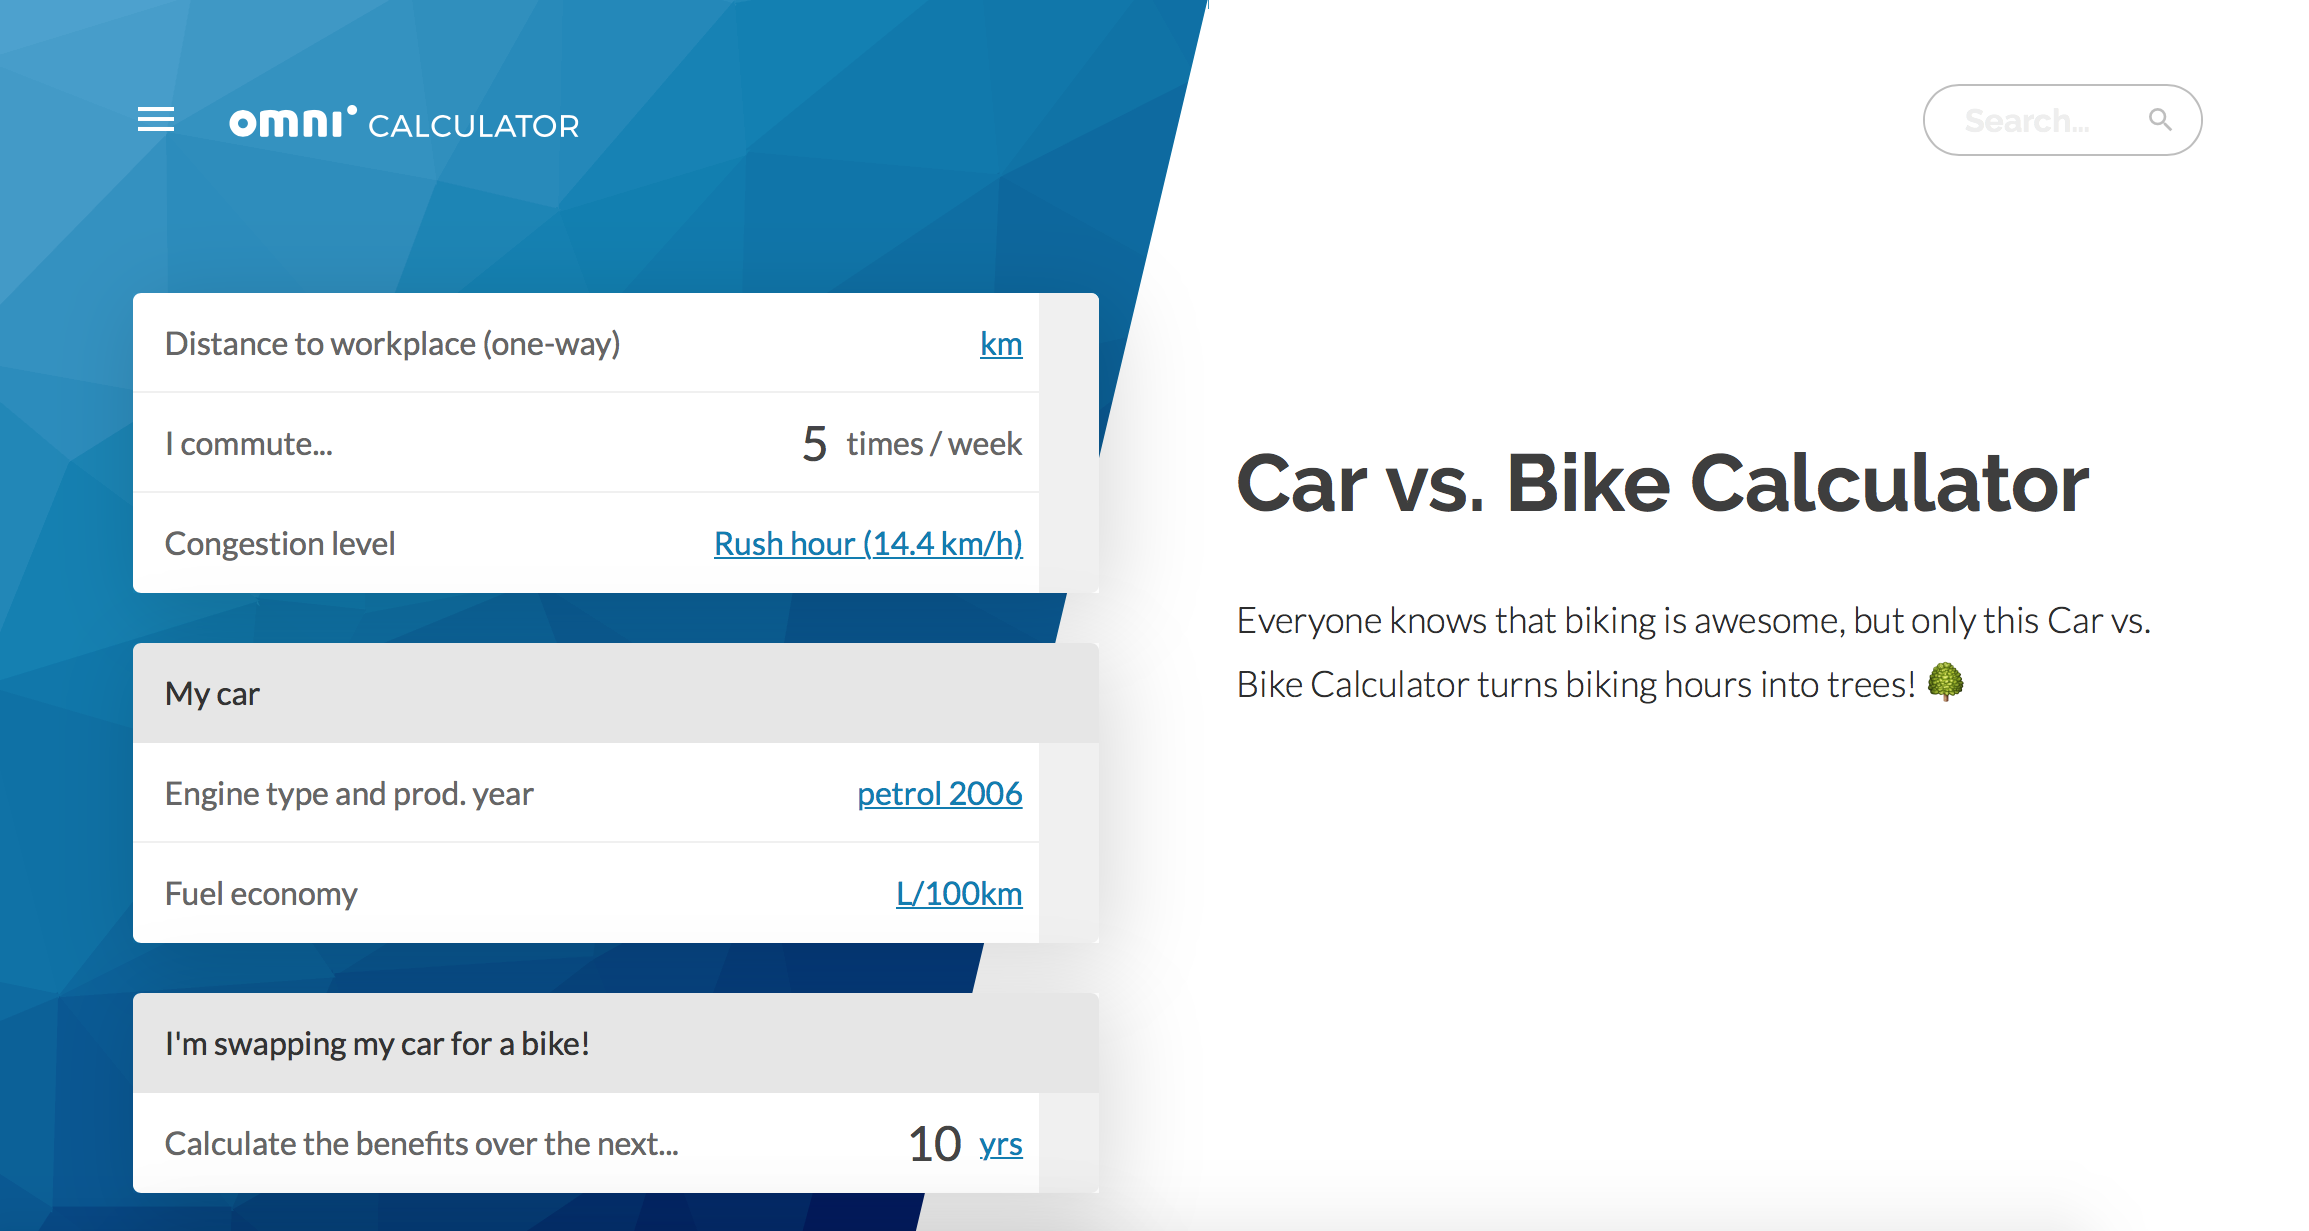This screenshot has width=2309, height=1231.
Task: Change the L/100km fuel economy unit
Action: (x=959, y=893)
